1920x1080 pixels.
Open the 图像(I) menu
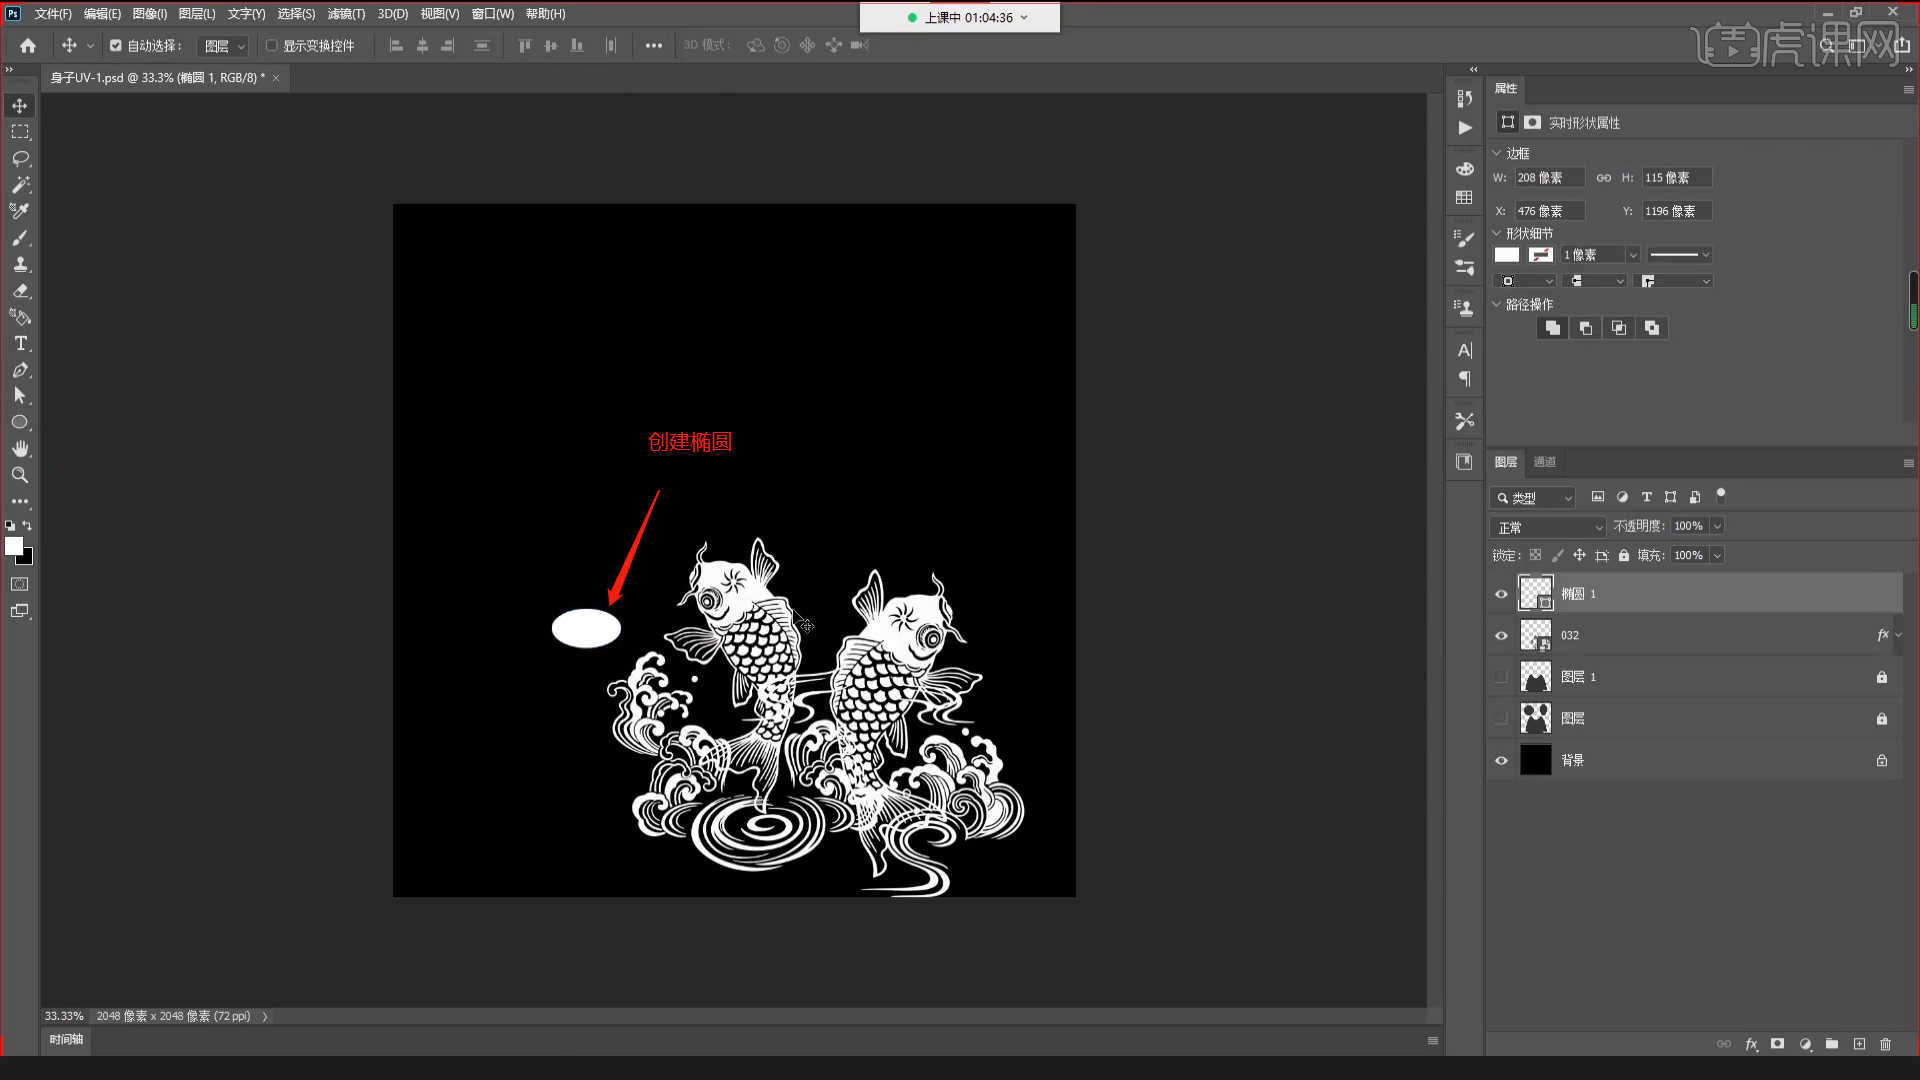[x=150, y=14]
